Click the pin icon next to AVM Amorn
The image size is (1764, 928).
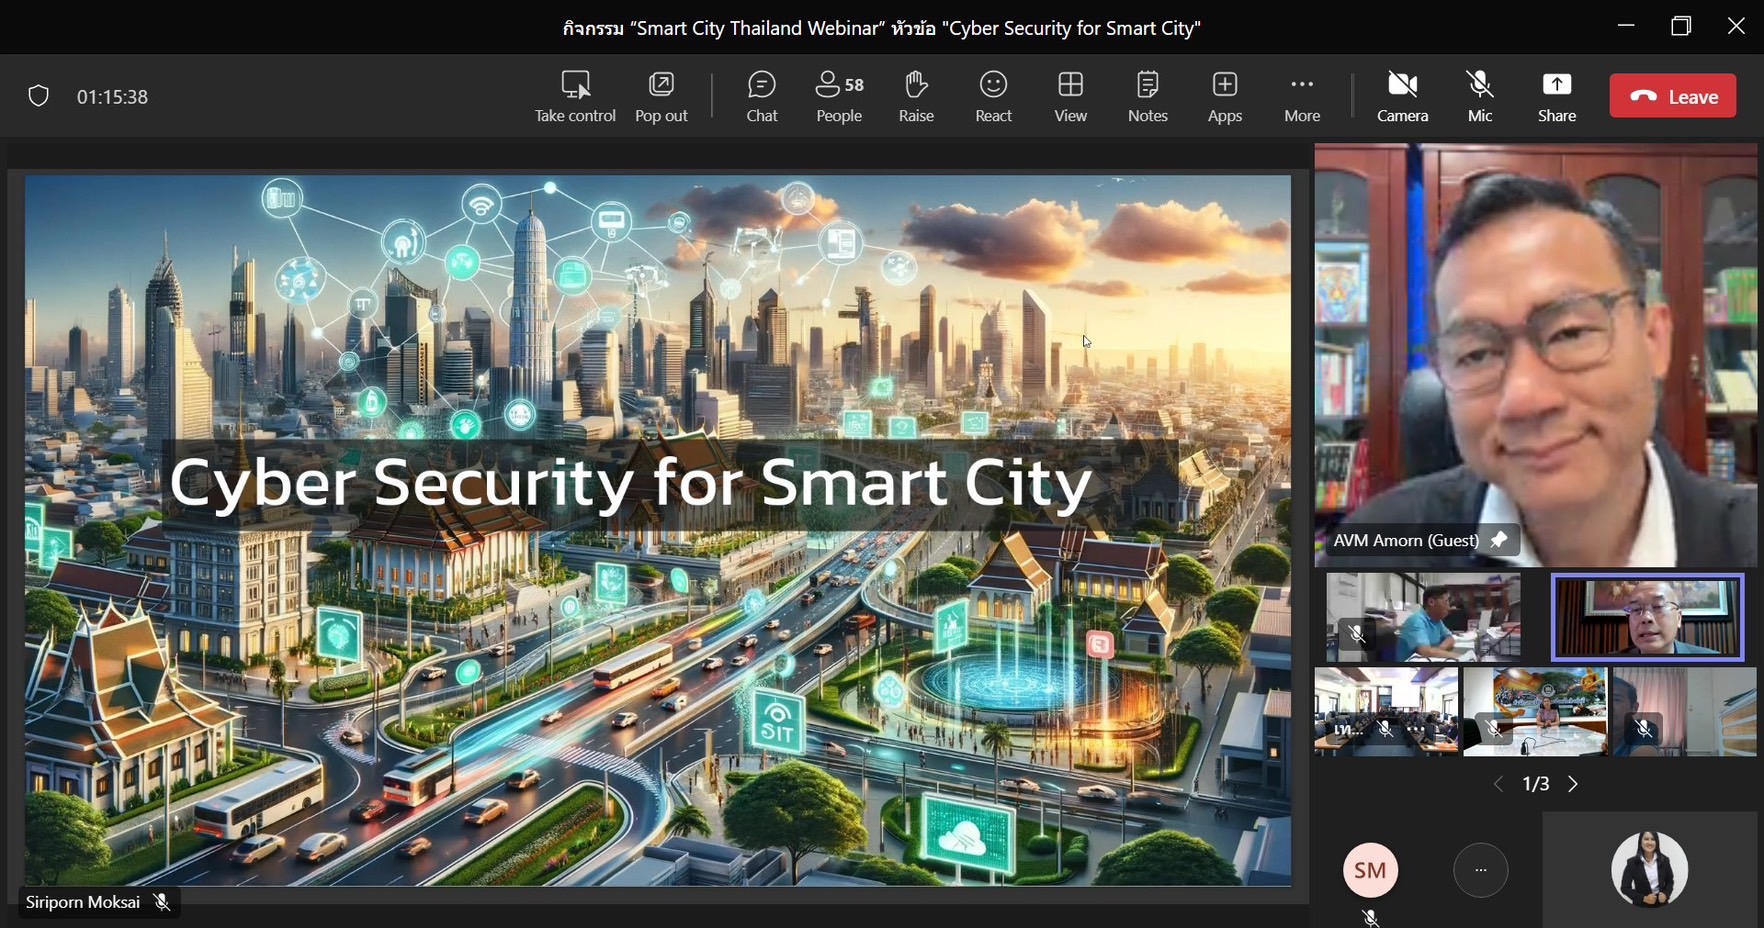[1498, 540]
